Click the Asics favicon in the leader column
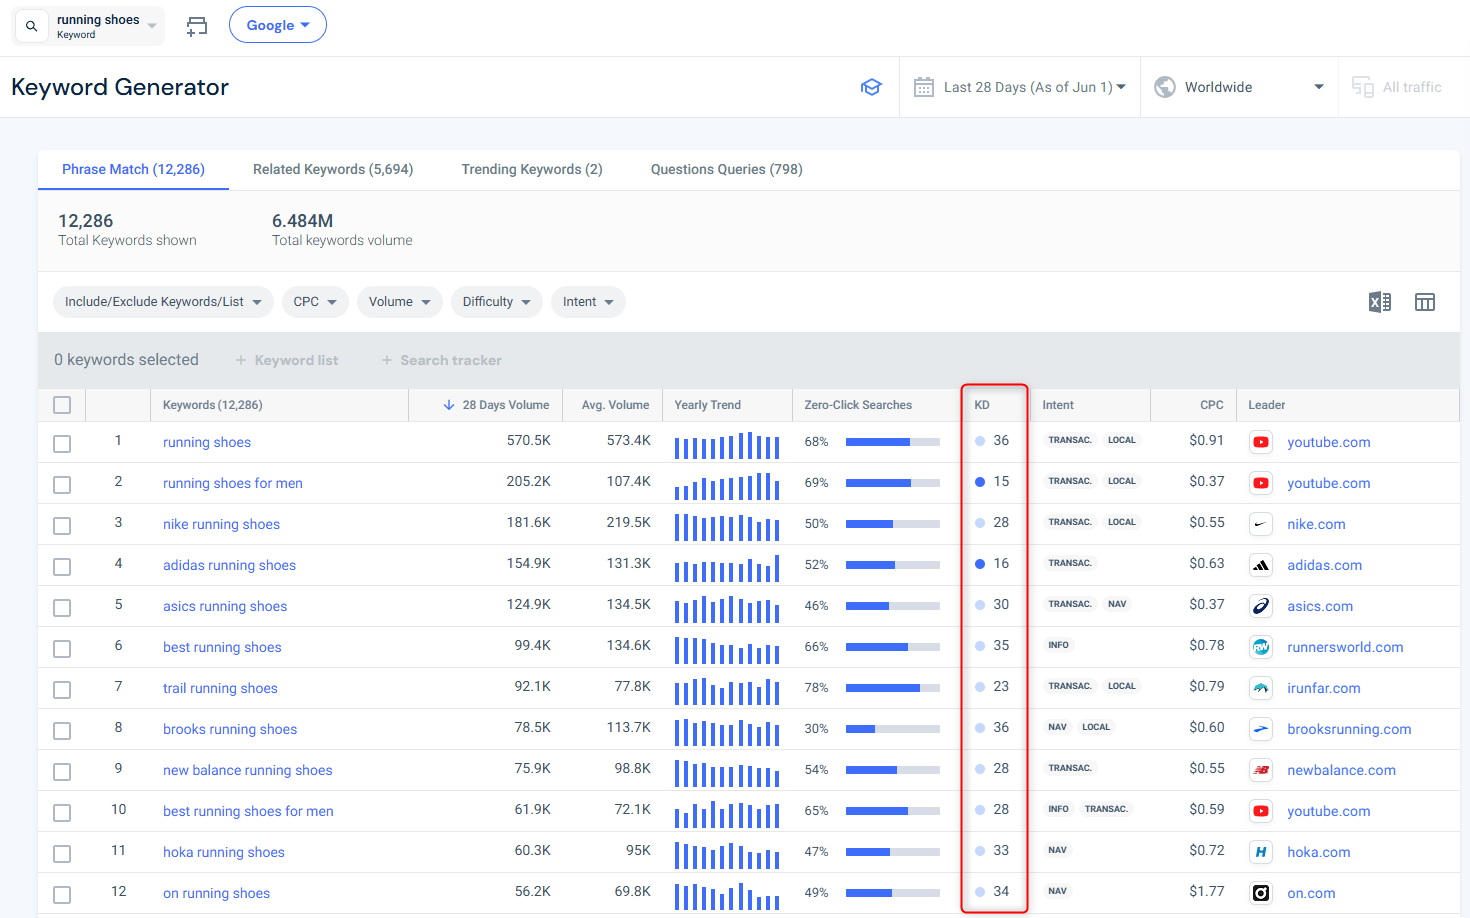Image resolution: width=1470 pixels, height=918 pixels. click(1261, 606)
